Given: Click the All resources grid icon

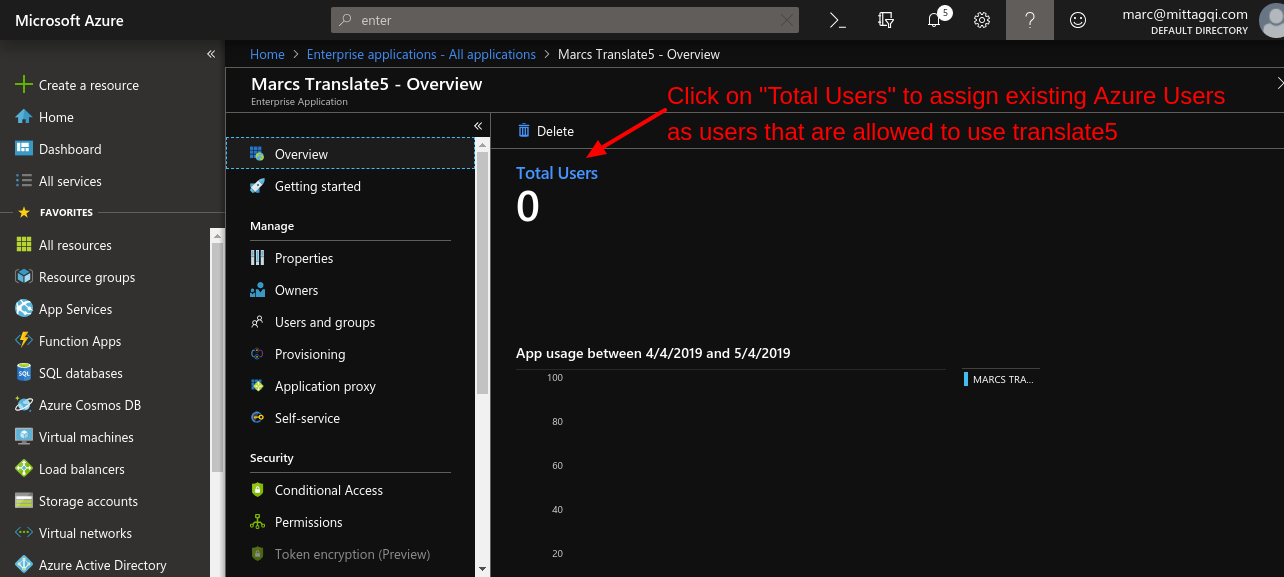Looking at the screenshot, I should point(24,245).
